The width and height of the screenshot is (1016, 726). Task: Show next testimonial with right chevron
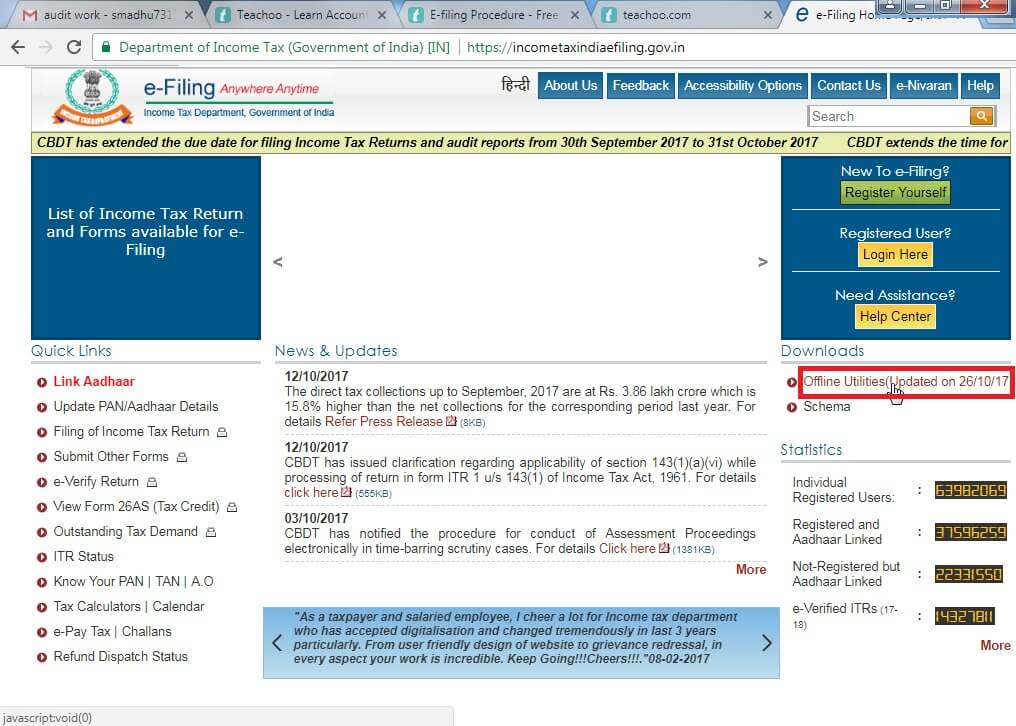tap(767, 643)
